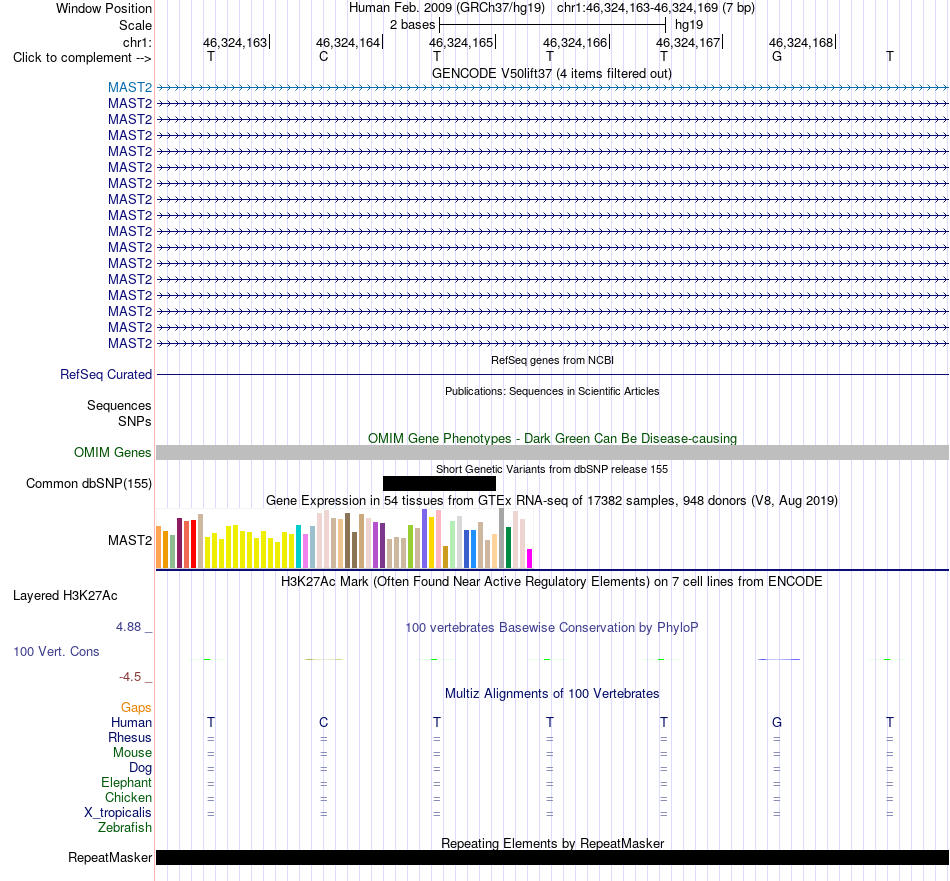Click the scale bar line for 2 bases
The image size is (950, 881).
tap(553, 25)
